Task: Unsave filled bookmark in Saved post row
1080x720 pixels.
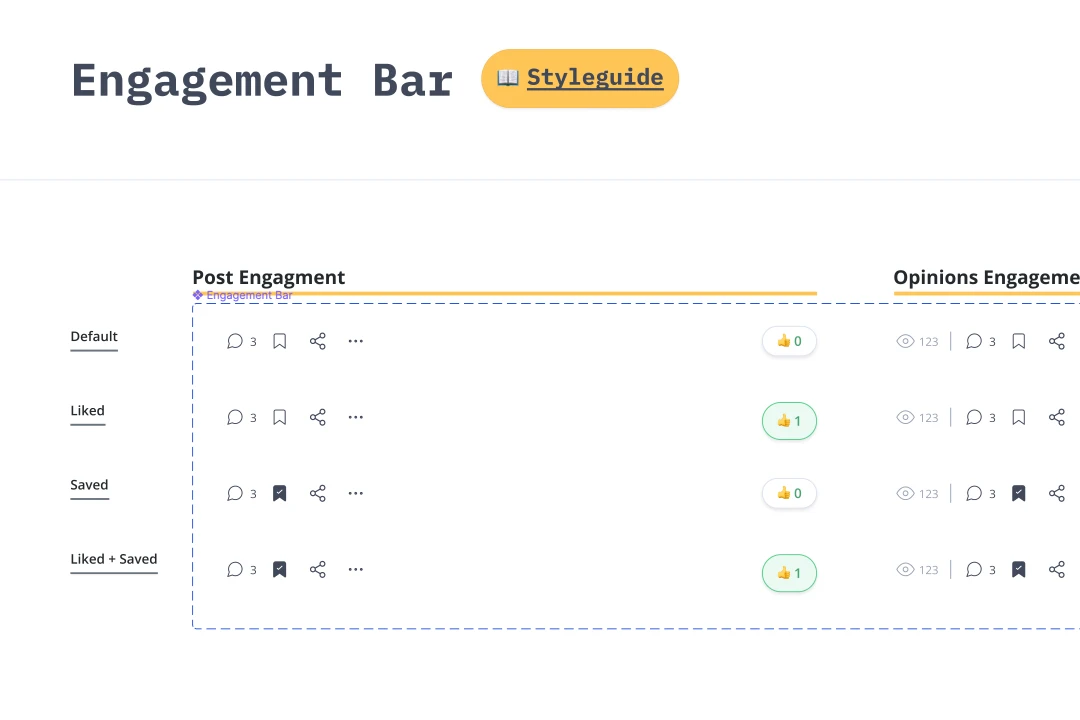Action: pos(280,493)
